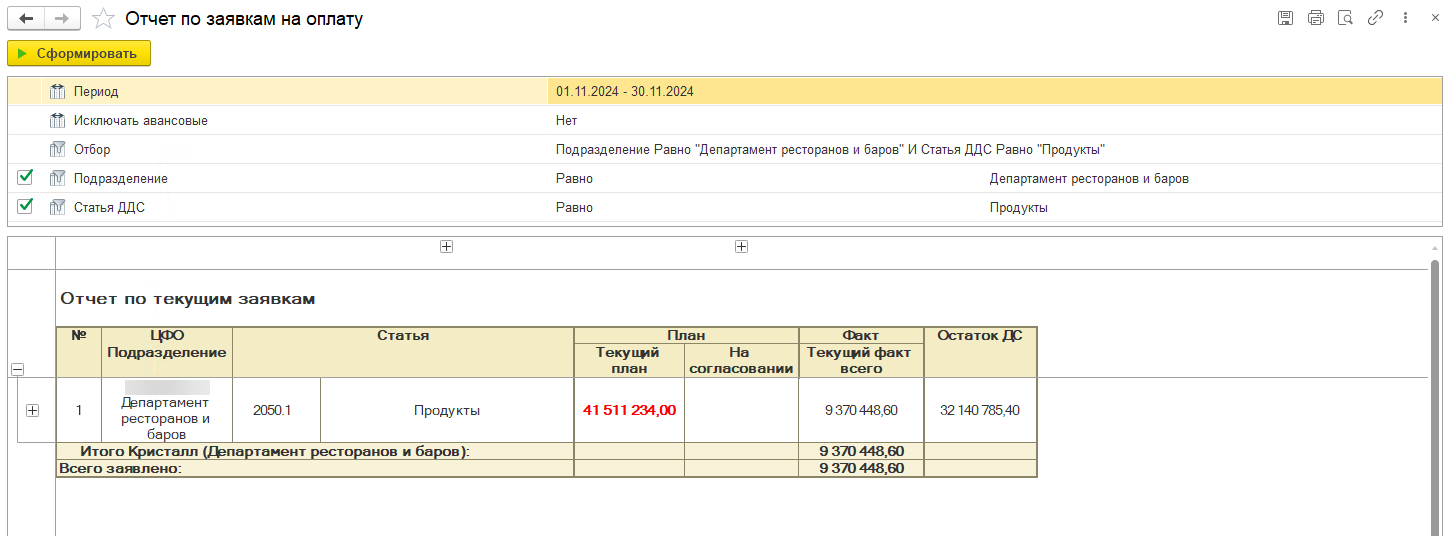Add report to favorites with star icon

point(102,18)
